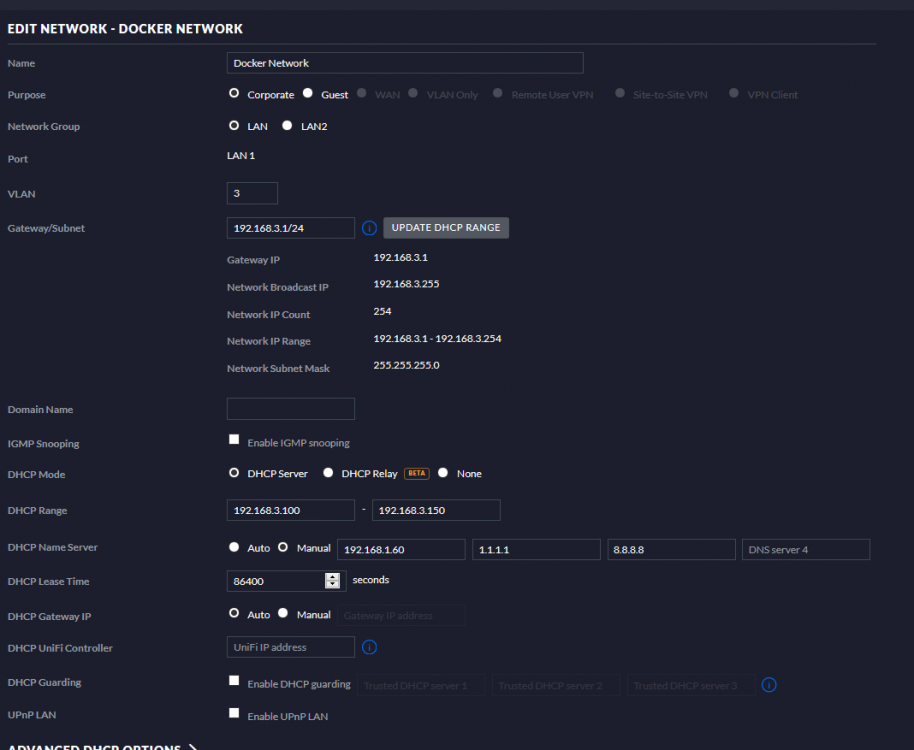Click the VLAN ID input field
This screenshot has height=750, width=914.
pyautogui.click(x=252, y=193)
